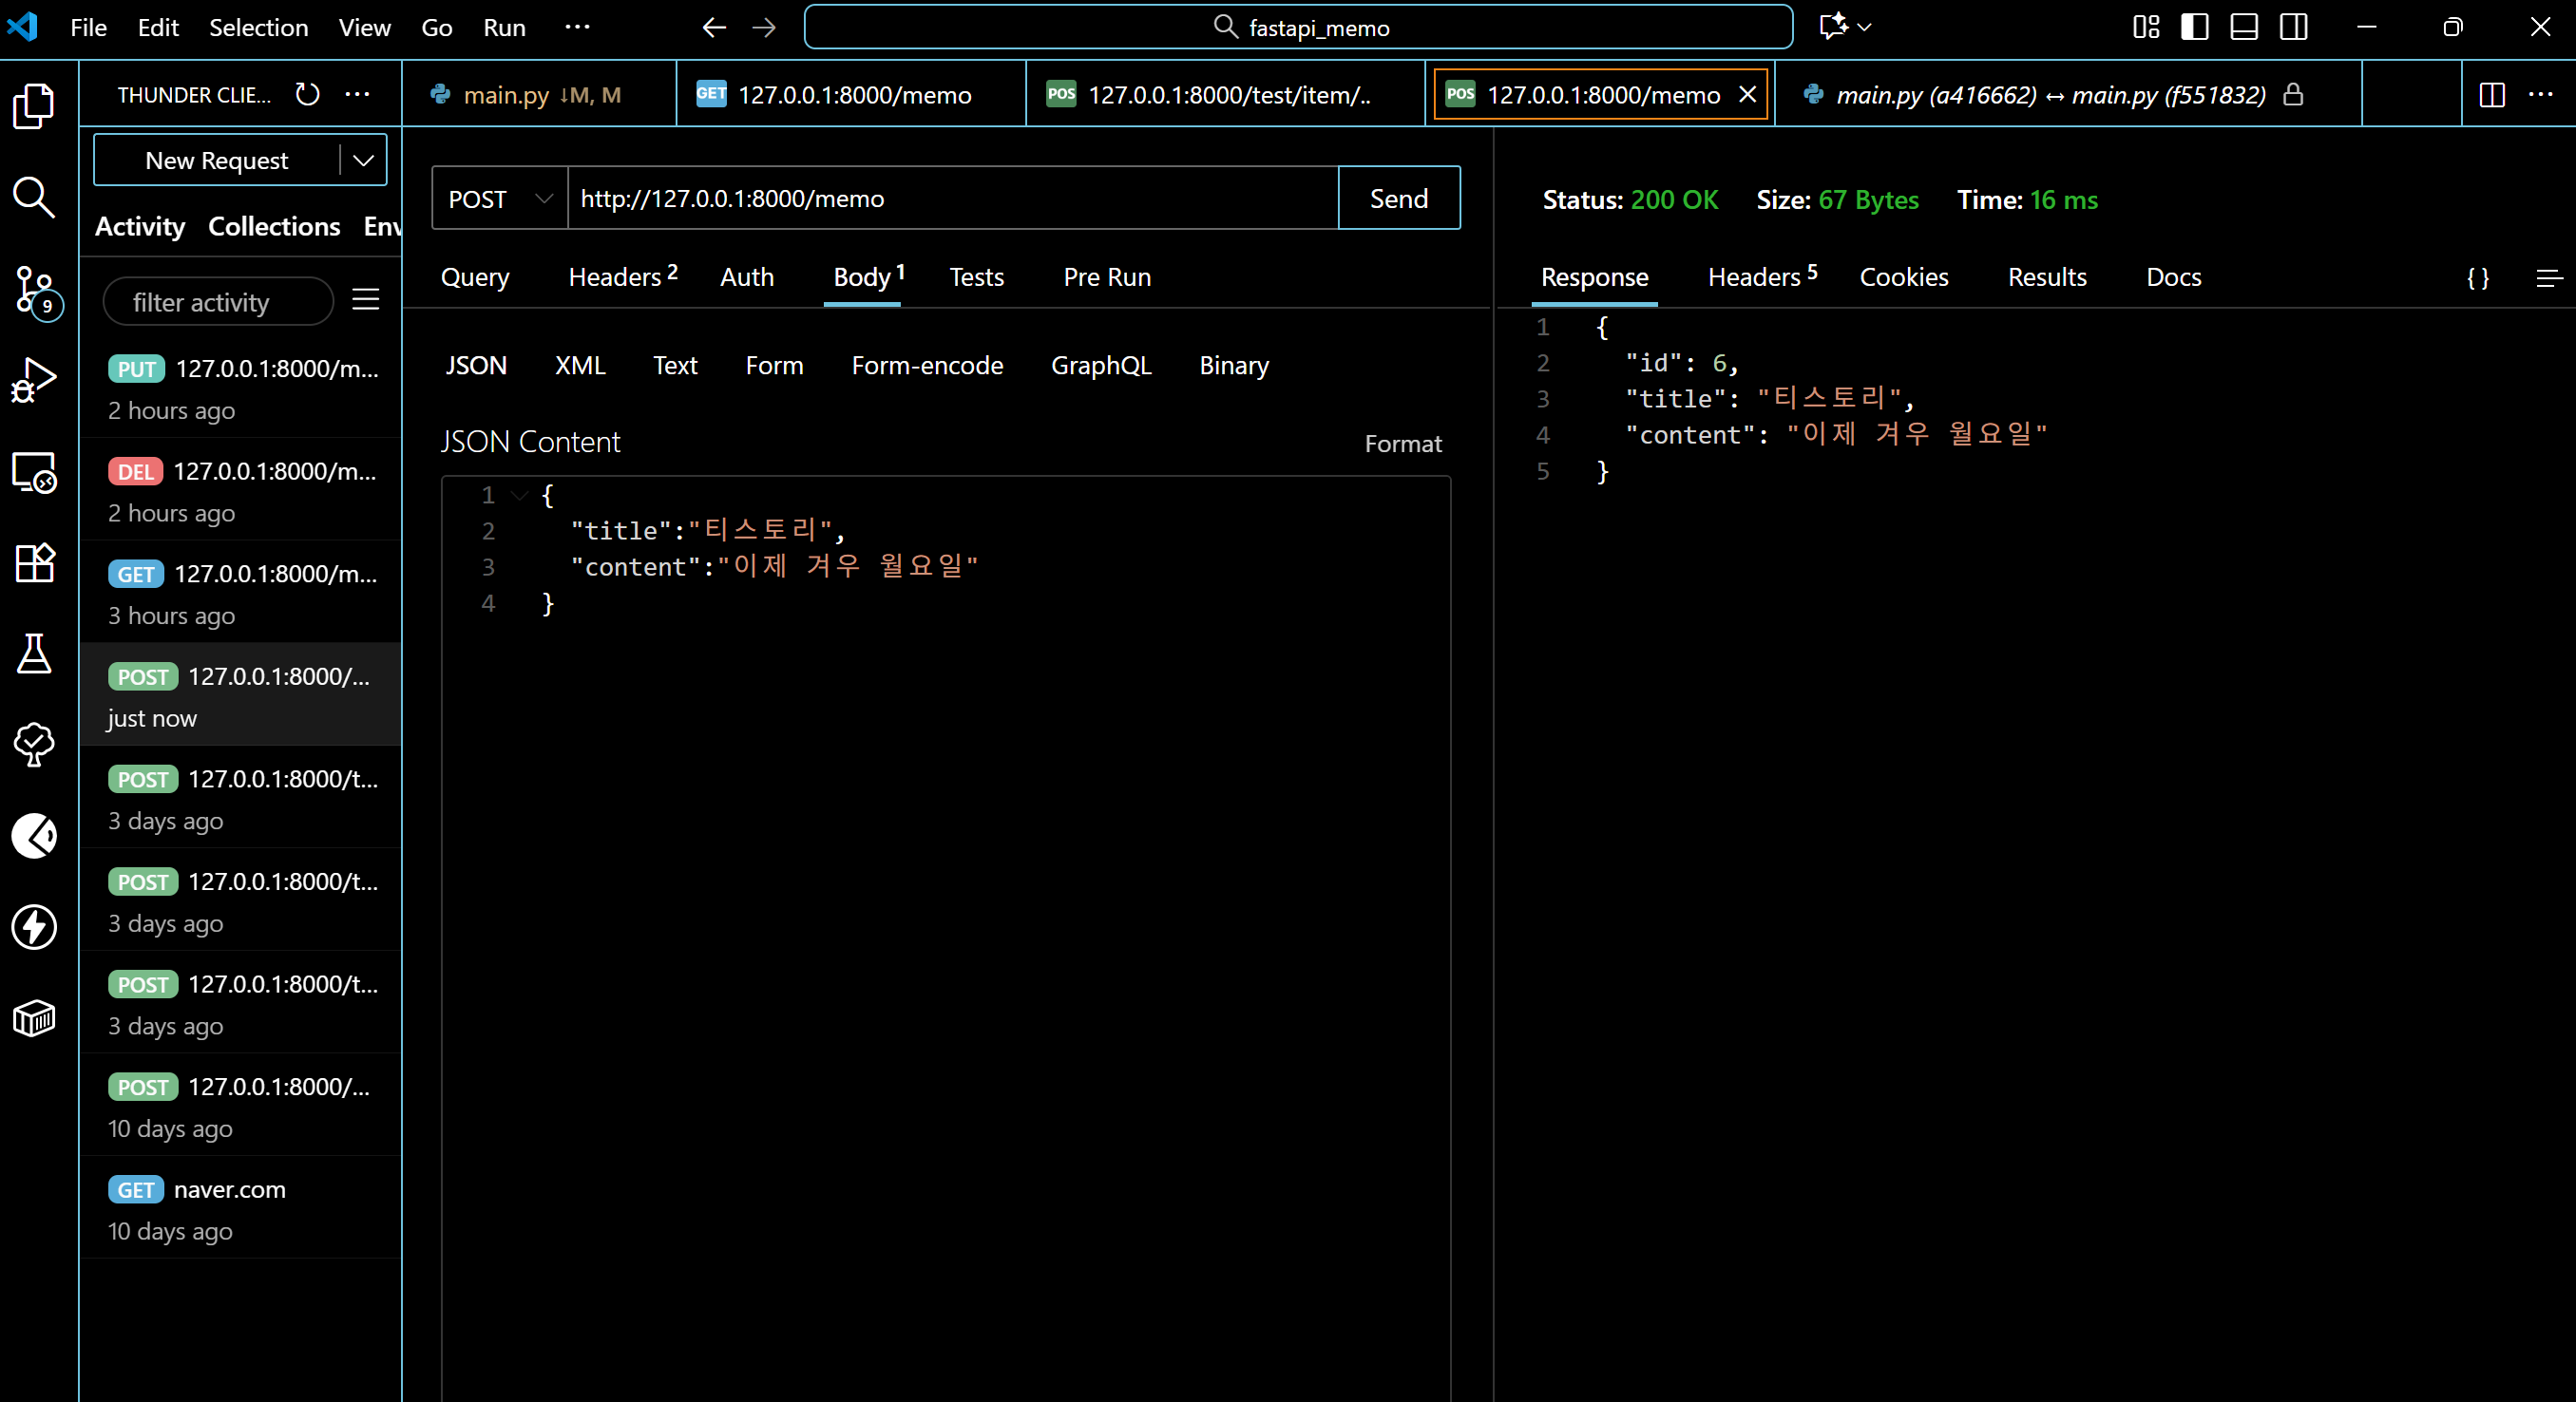2576x1402 pixels.
Task: Click the Format link above JSON content
Action: pos(1402,444)
